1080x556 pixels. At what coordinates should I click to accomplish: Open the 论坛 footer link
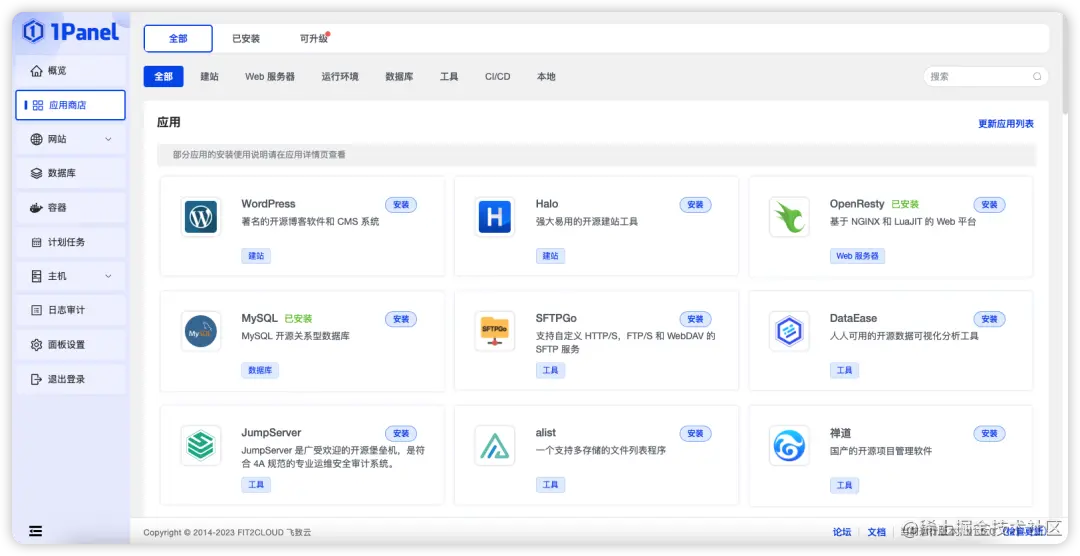[842, 532]
